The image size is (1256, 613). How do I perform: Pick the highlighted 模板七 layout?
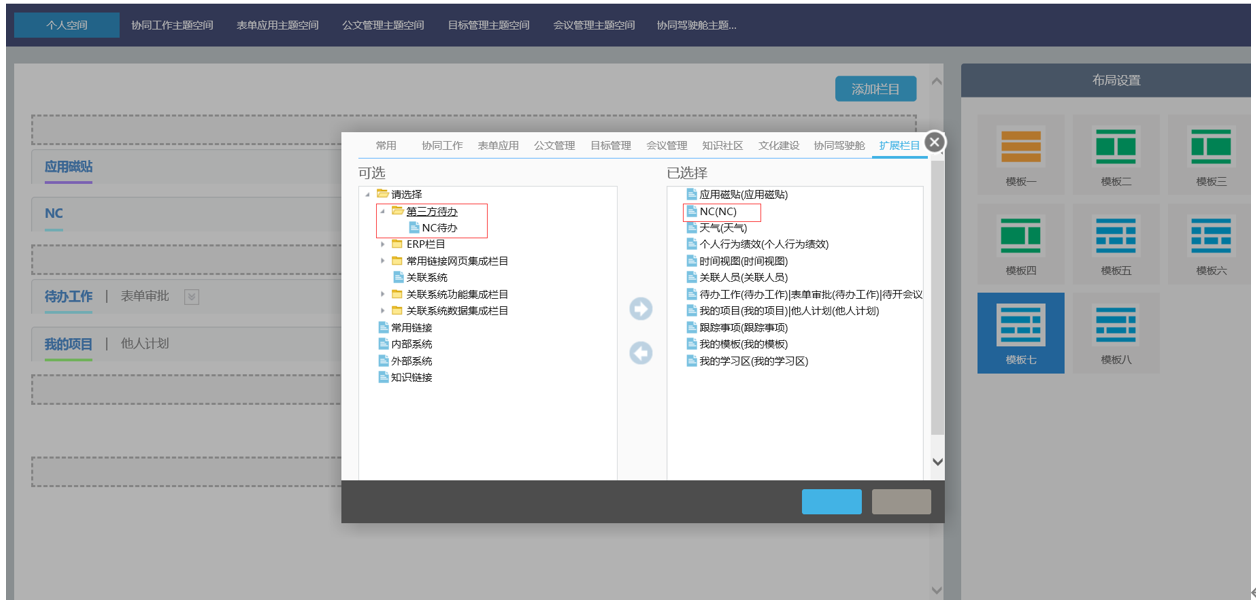(x=1021, y=333)
